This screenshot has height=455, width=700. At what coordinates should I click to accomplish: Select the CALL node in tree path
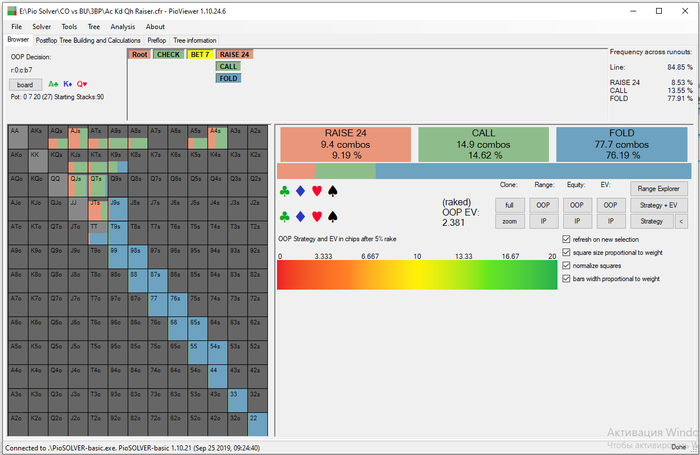point(228,67)
